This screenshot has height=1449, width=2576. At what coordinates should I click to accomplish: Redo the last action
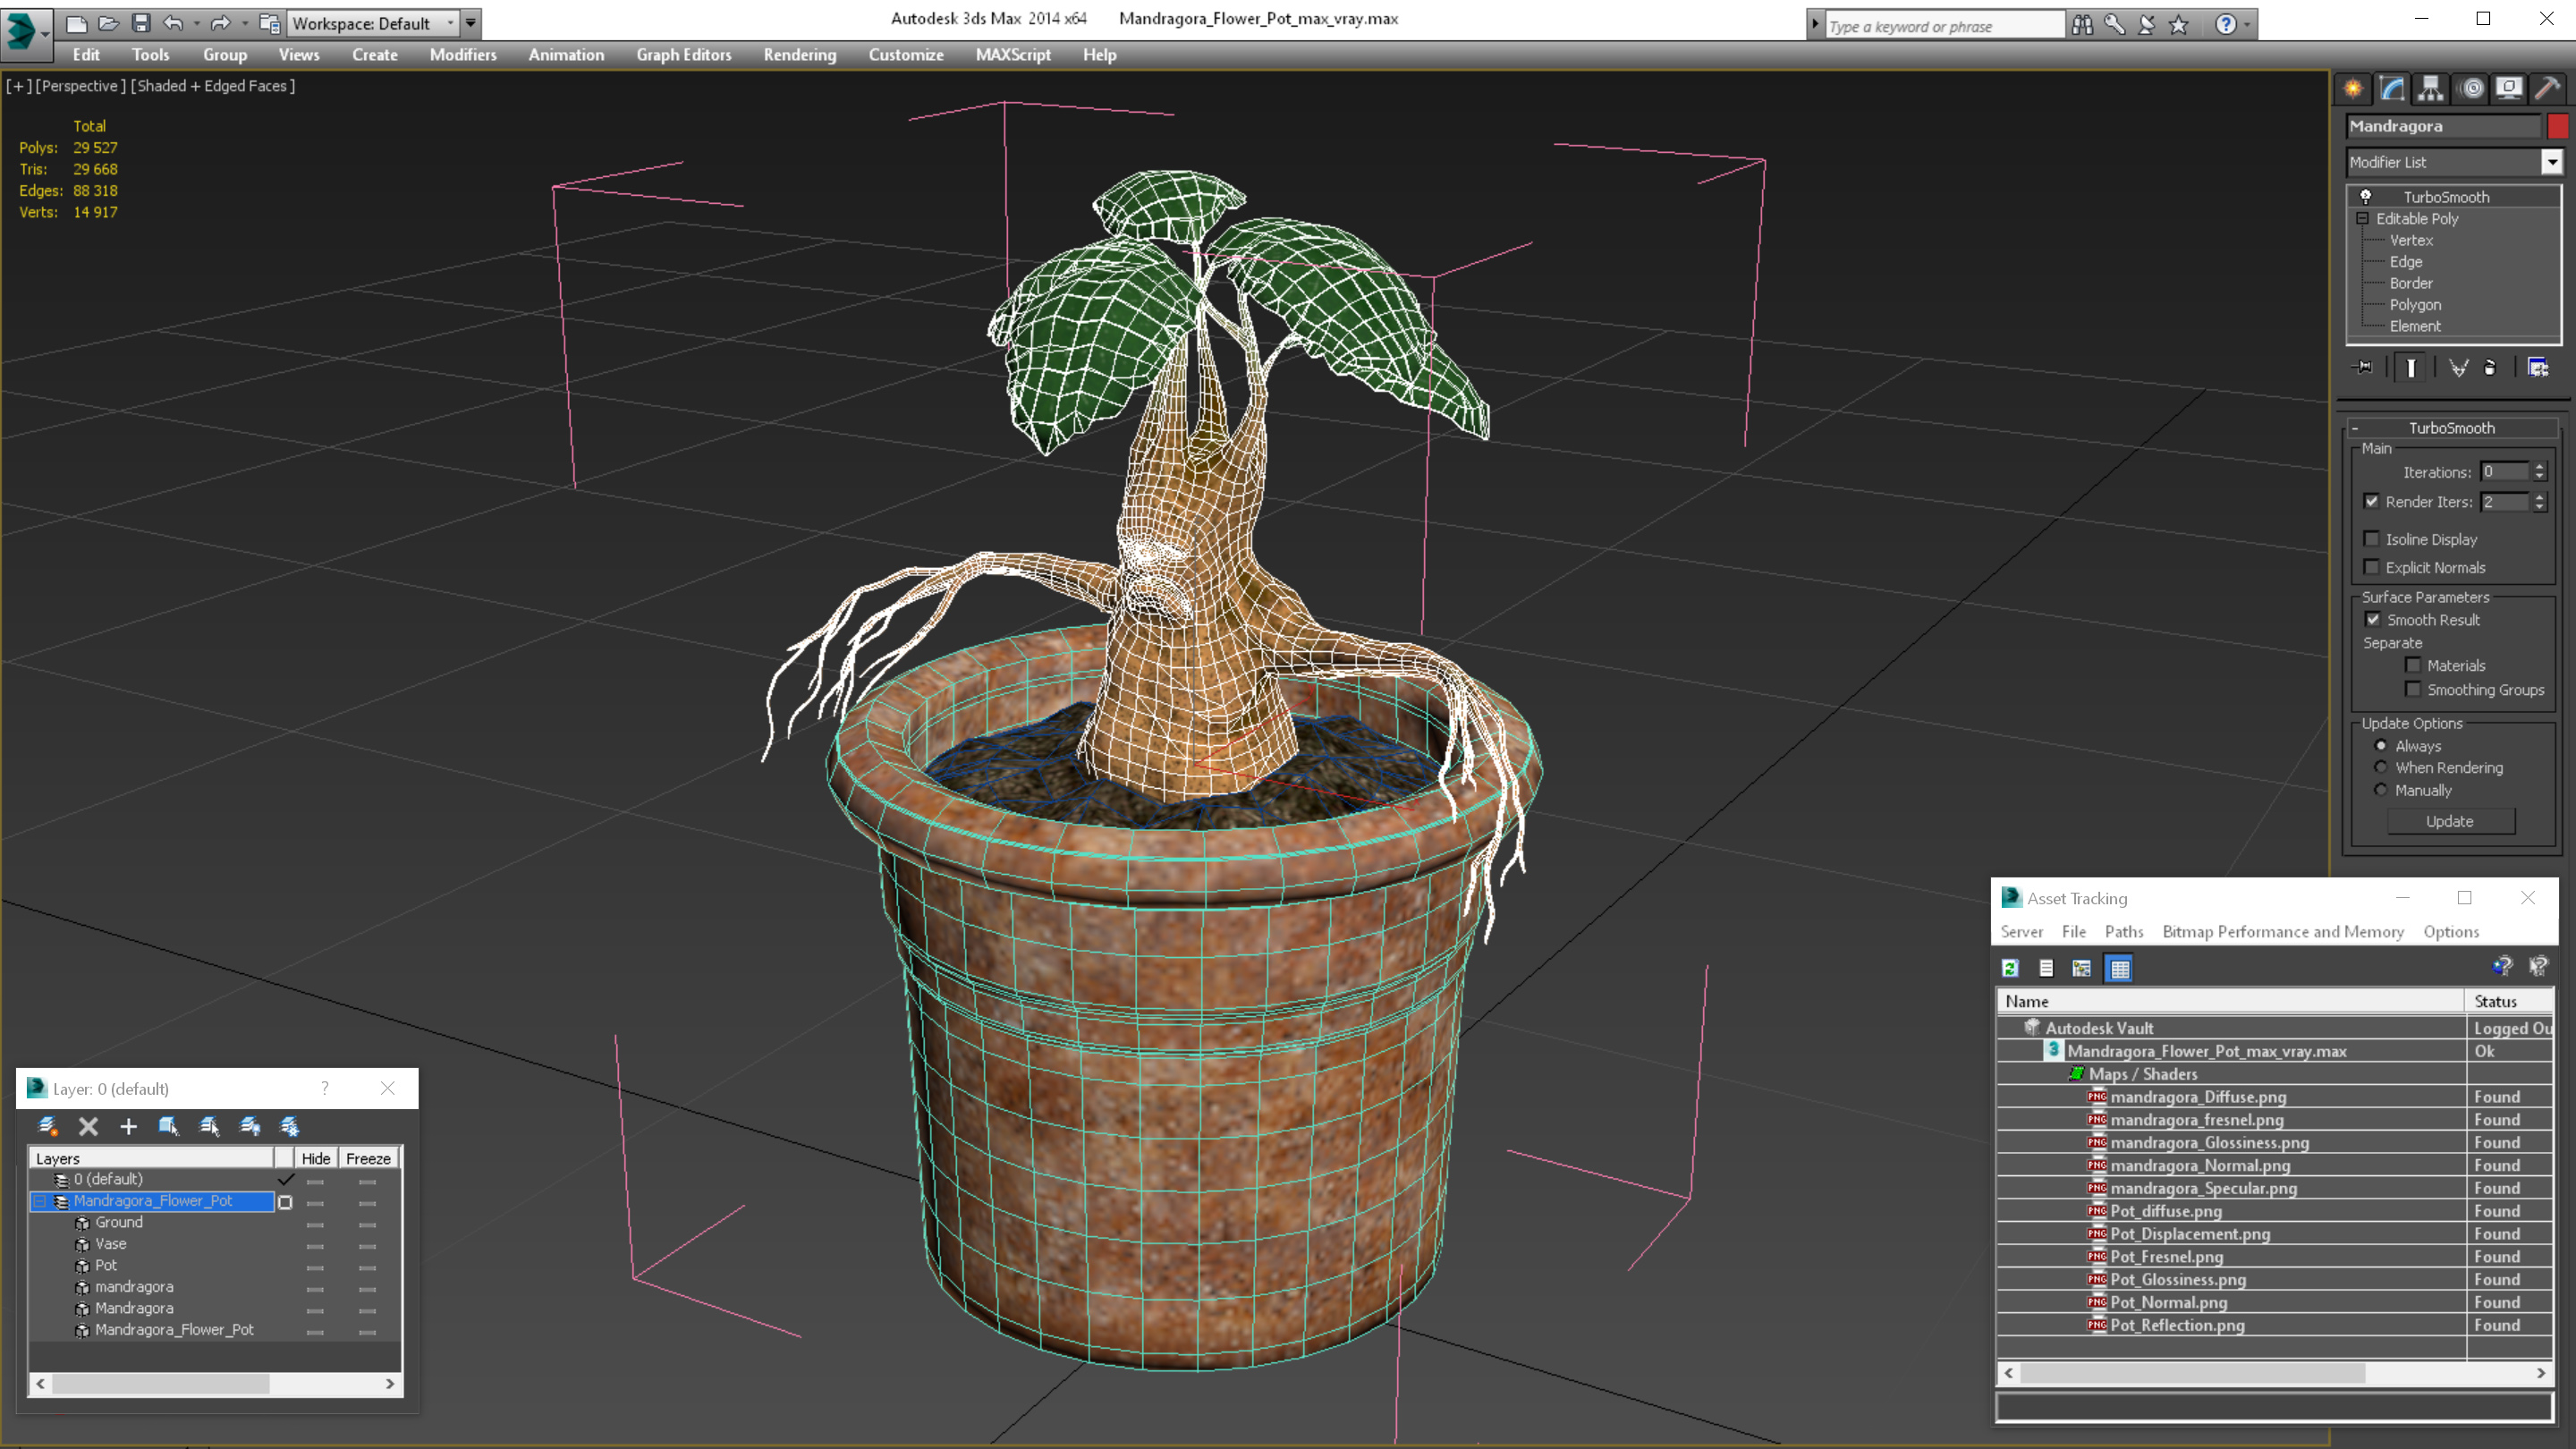click(220, 23)
